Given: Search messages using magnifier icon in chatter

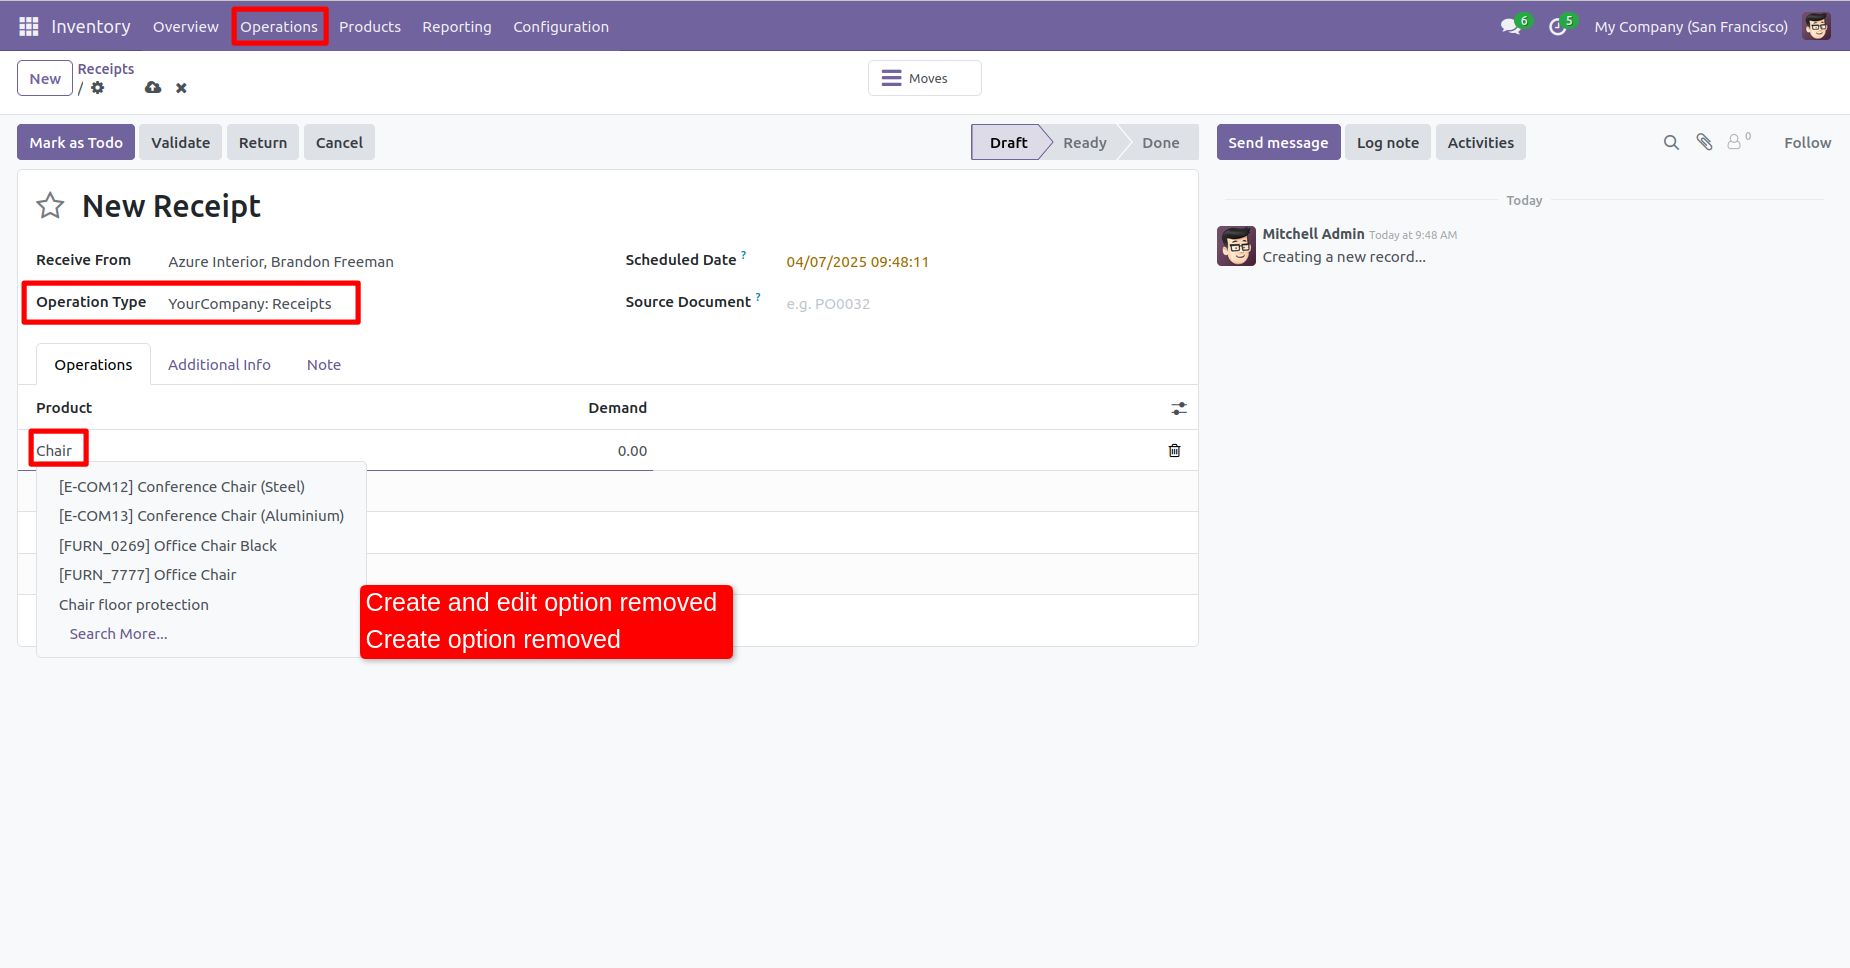Looking at the screenshot, I should tap(1671, 143).
